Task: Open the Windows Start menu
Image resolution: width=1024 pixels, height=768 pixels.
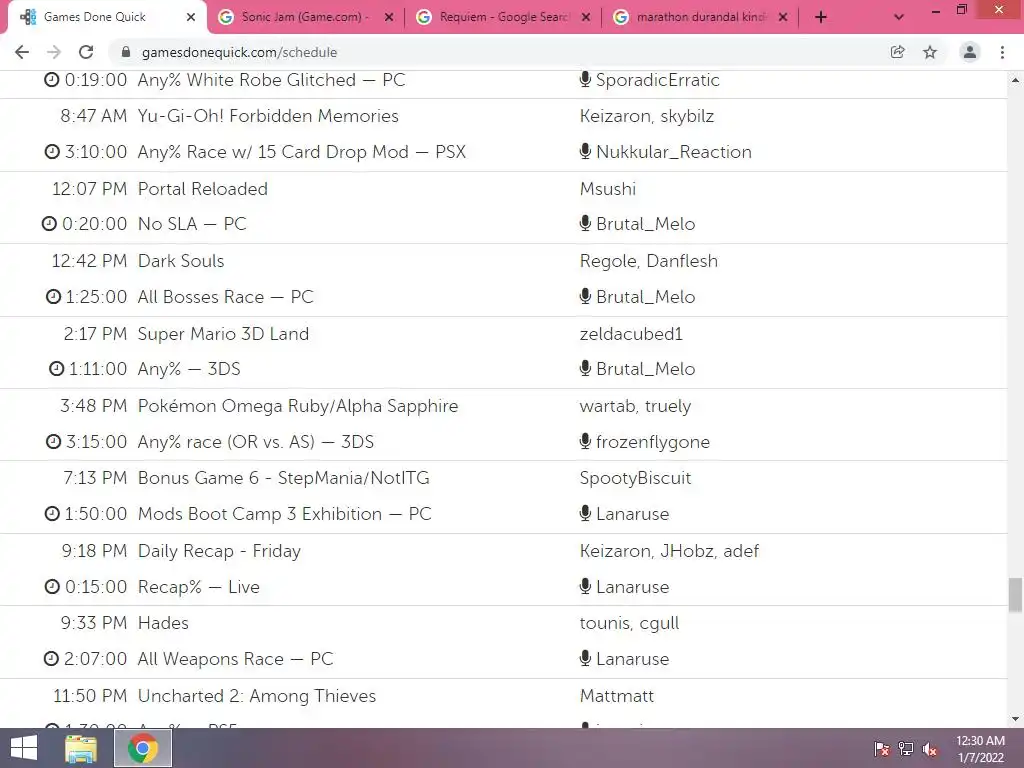Action: point(24,748)
